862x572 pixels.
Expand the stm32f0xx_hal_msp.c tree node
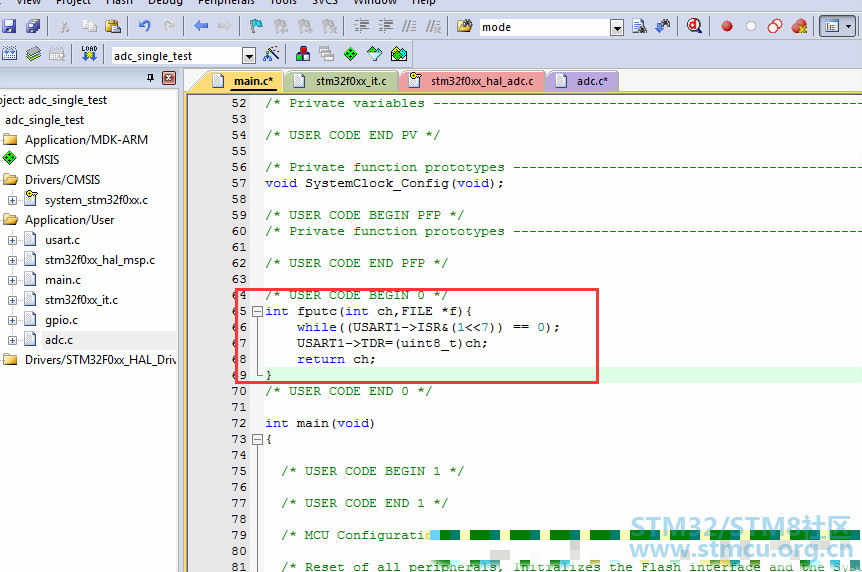[12, 260]
